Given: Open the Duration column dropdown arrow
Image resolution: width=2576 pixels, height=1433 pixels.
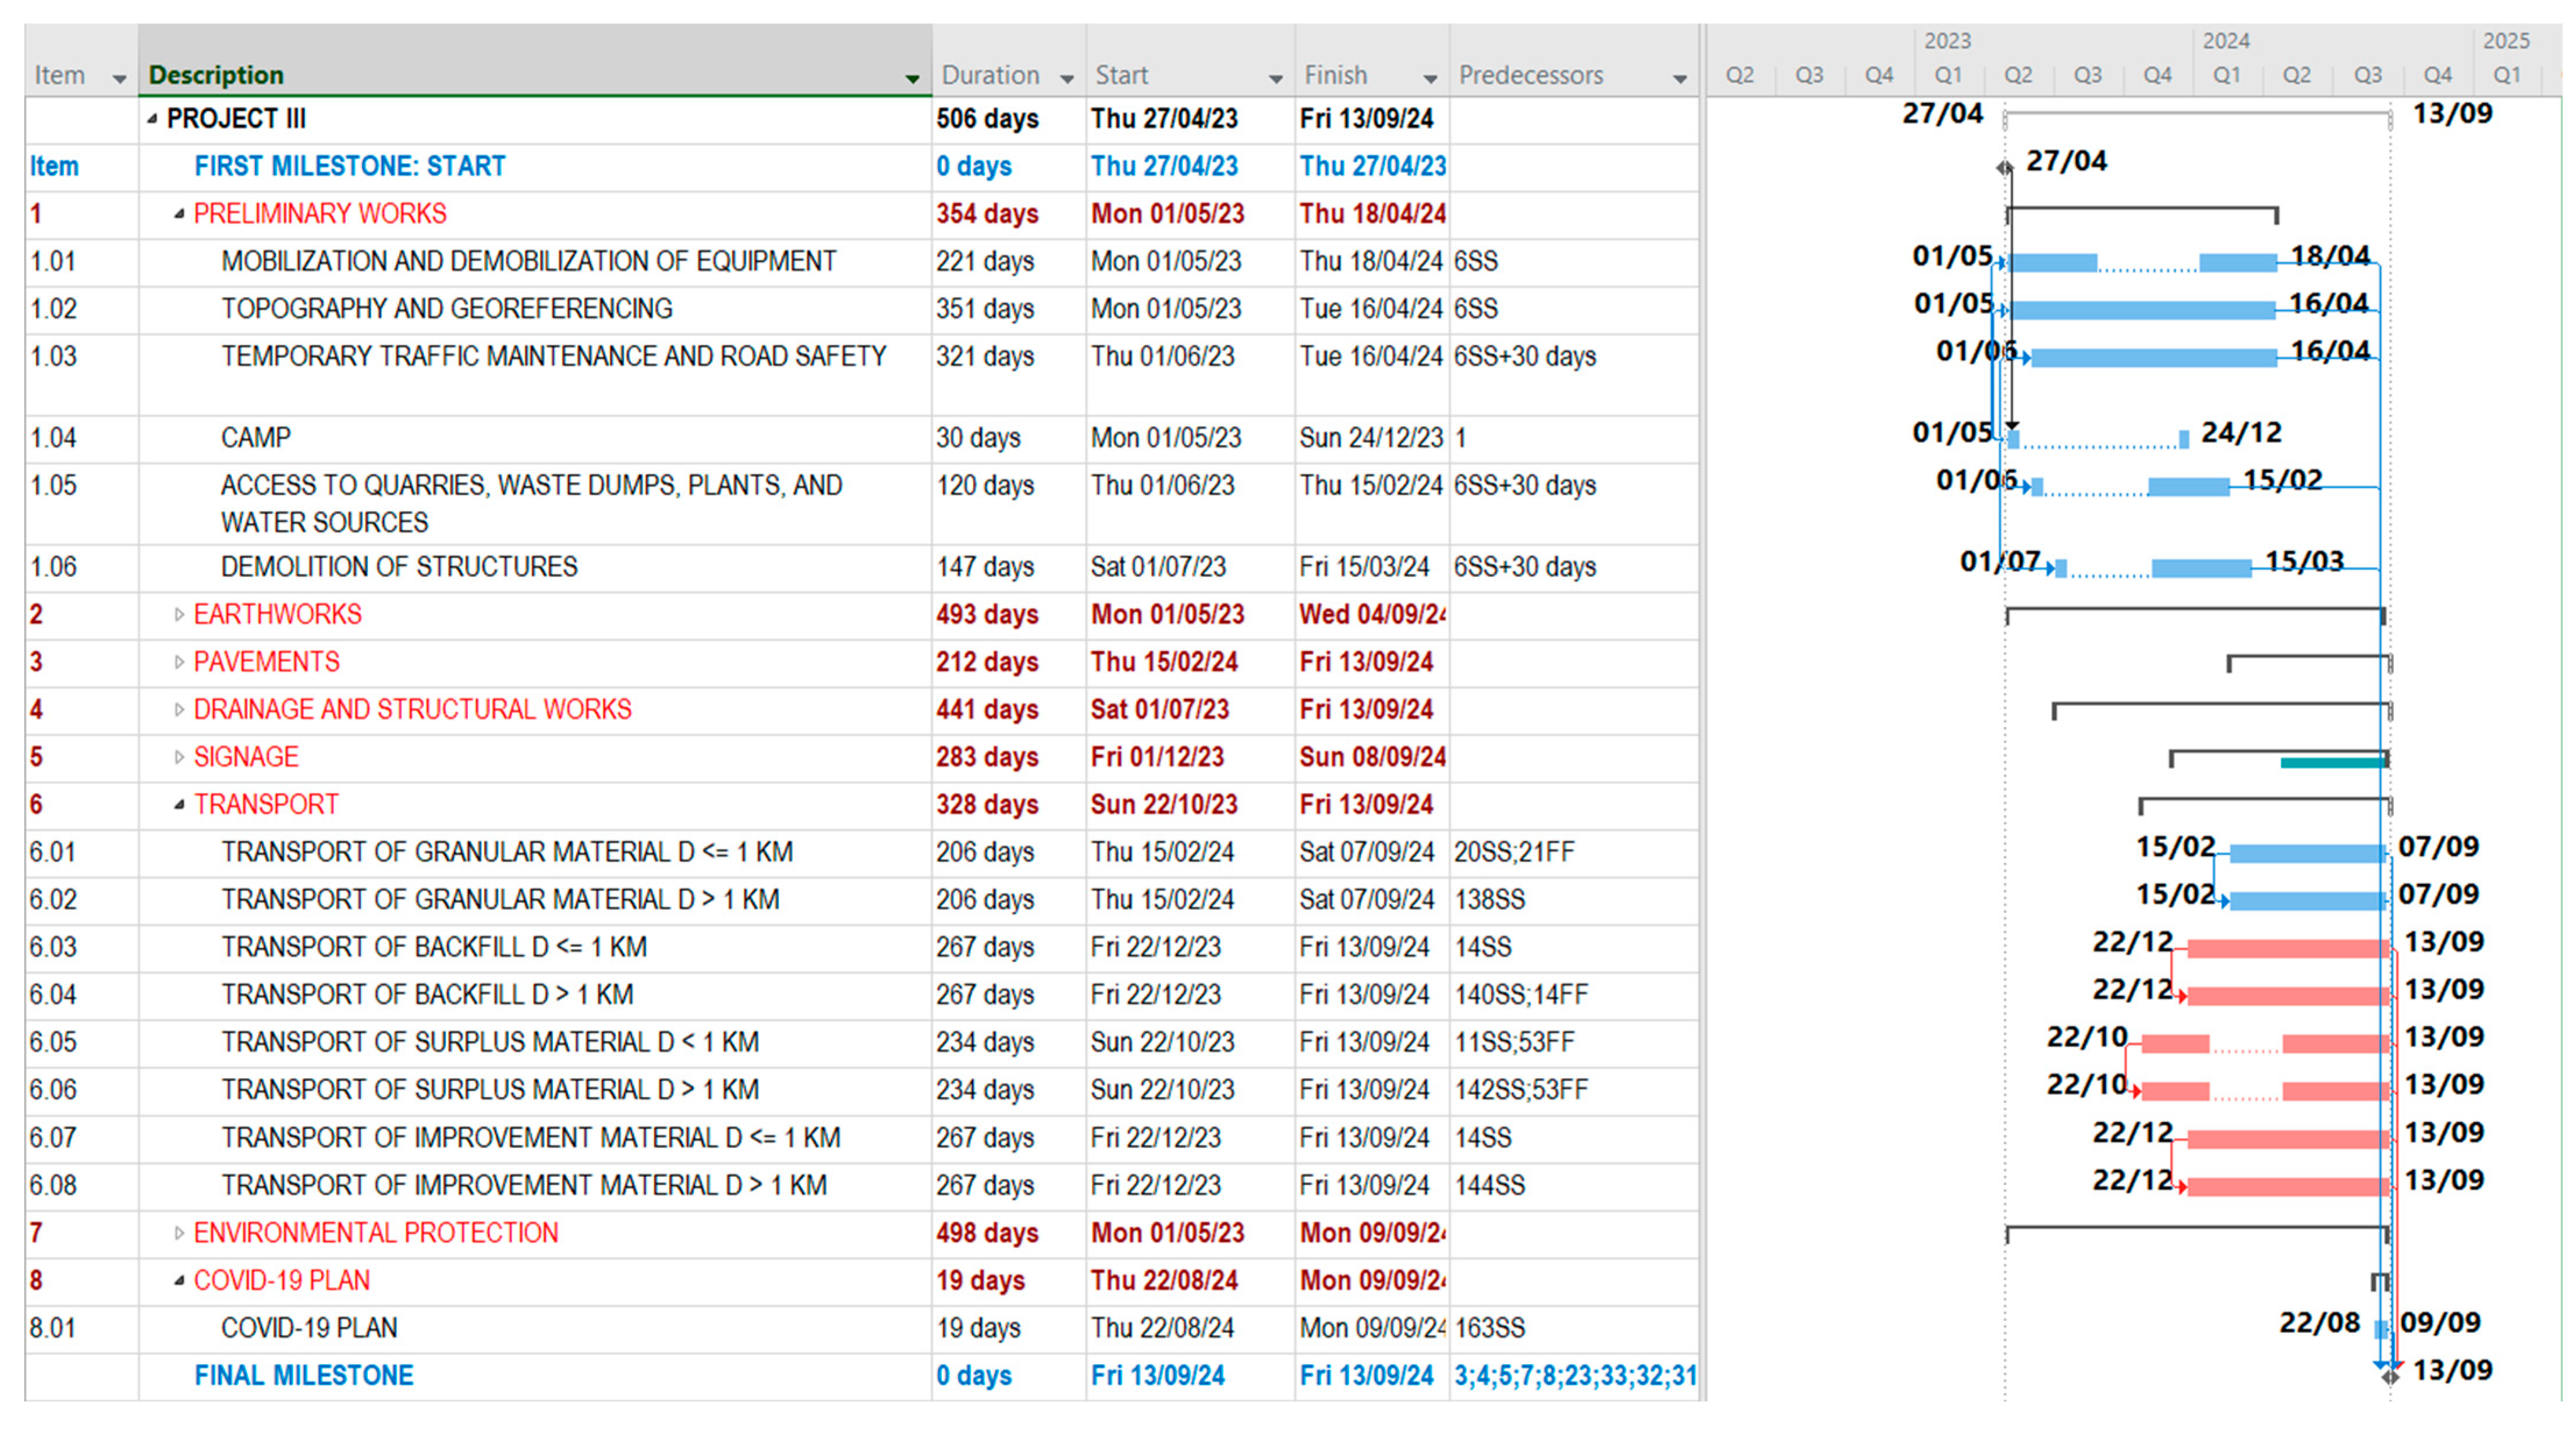Looking at the screenshot, I should (1066, 78).
